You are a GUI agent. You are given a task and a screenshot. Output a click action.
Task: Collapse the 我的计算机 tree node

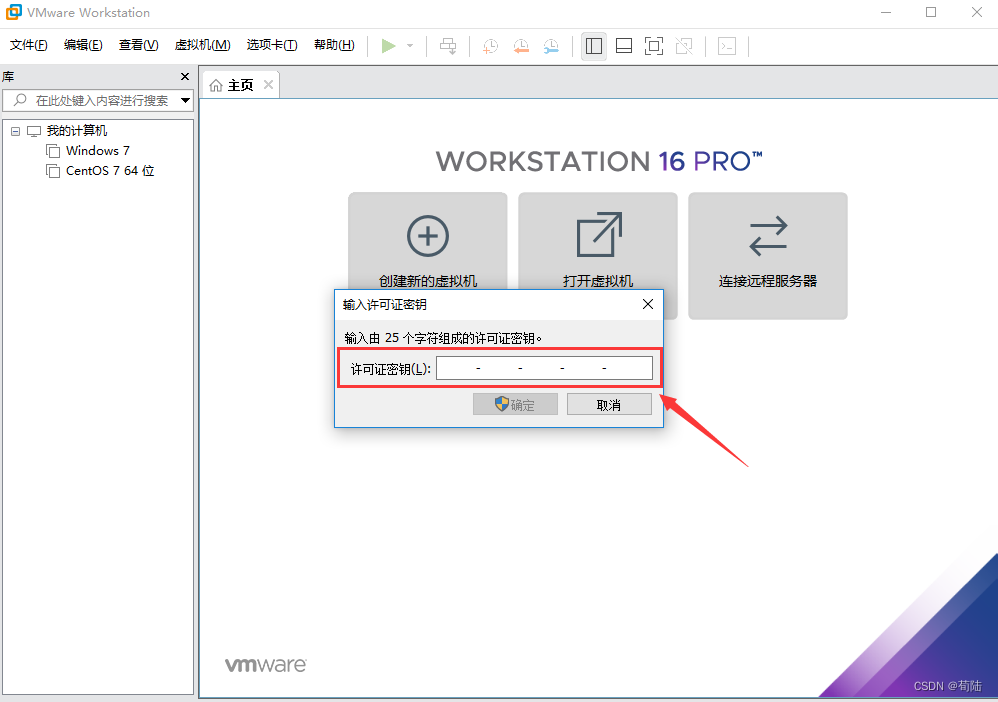click(x=15, y=131)
